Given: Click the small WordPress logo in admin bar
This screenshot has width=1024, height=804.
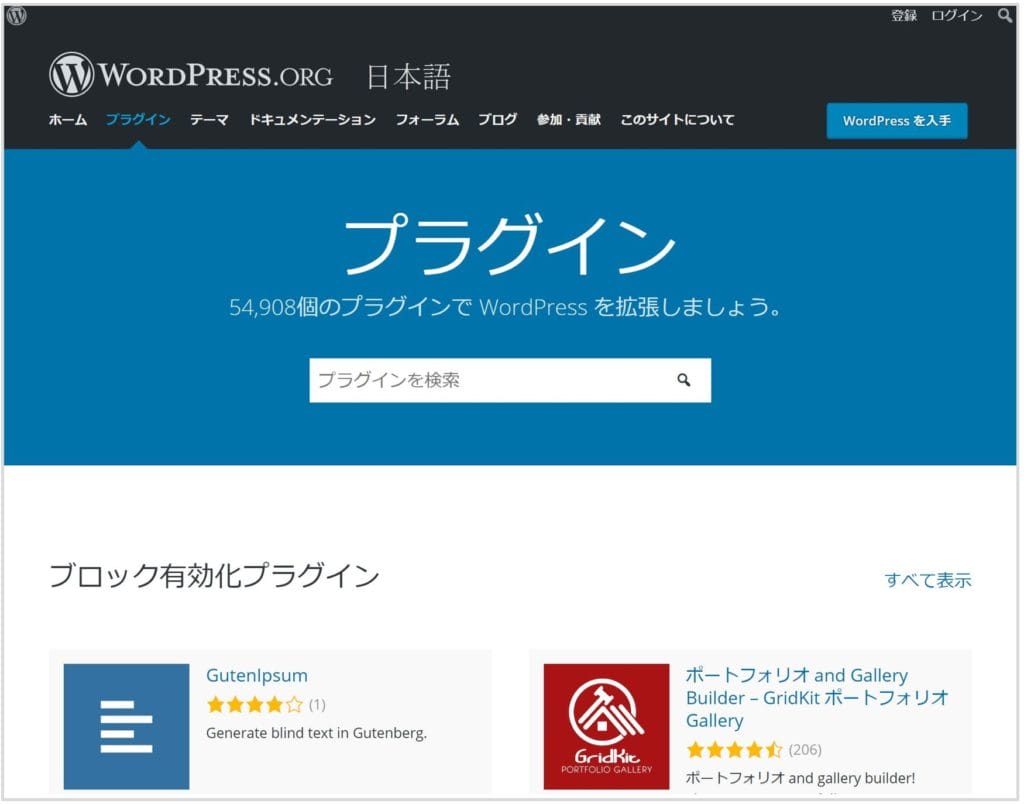Looking at the screenshot, I should (x=16, y=16).
